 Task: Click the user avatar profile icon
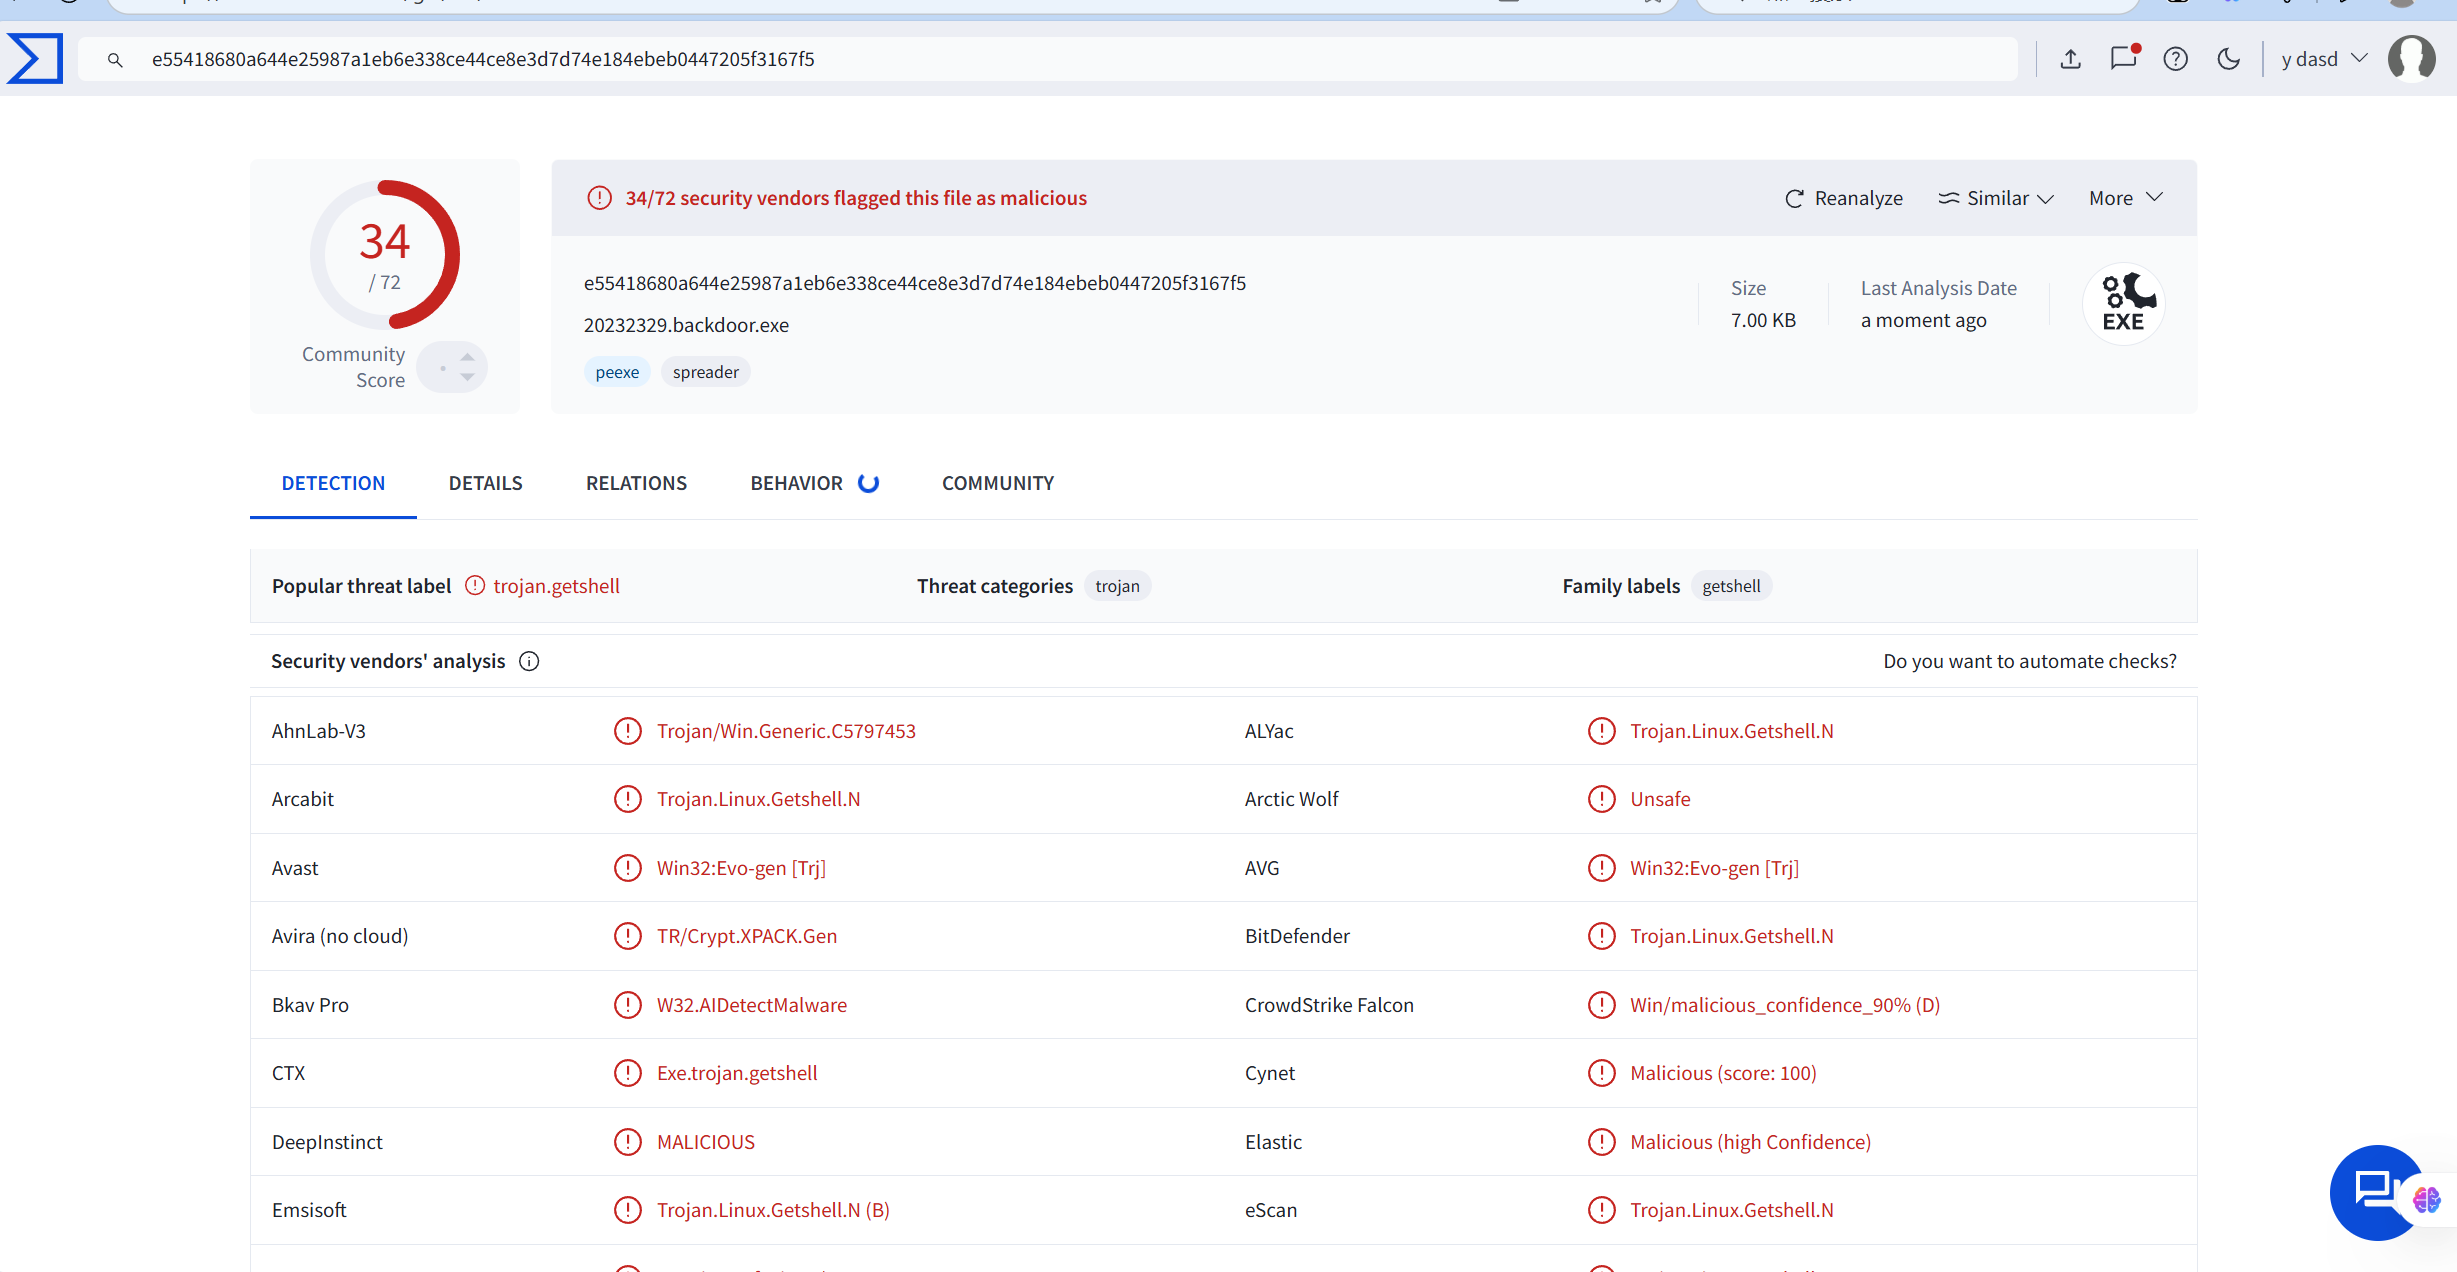(2411, 59)
